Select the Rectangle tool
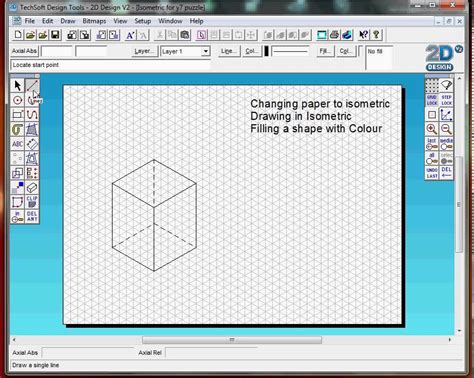The height and width of the screenshot is (378, 474). pyautogui.click(x=17, y=115)
